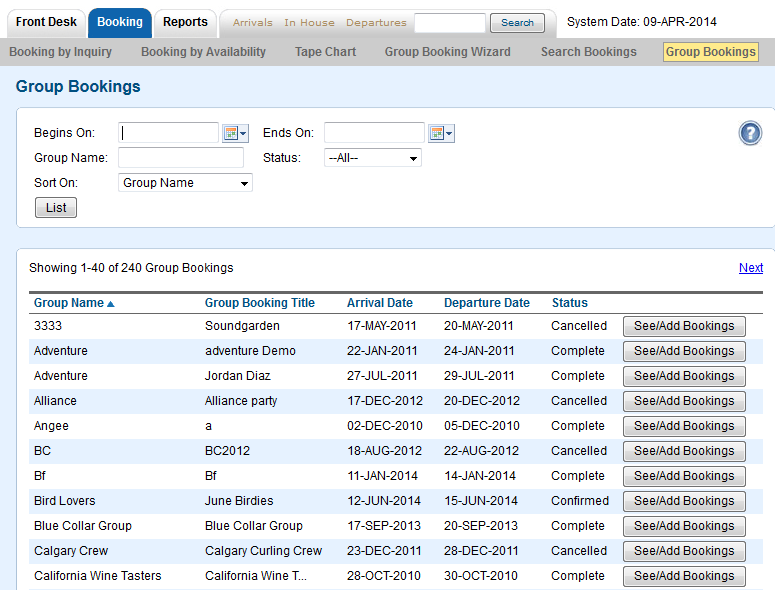Image resolution: width=775 pixels, height=590 pixels.
Task: See/Add Bookings for Bf group
Action: (684, 476)
